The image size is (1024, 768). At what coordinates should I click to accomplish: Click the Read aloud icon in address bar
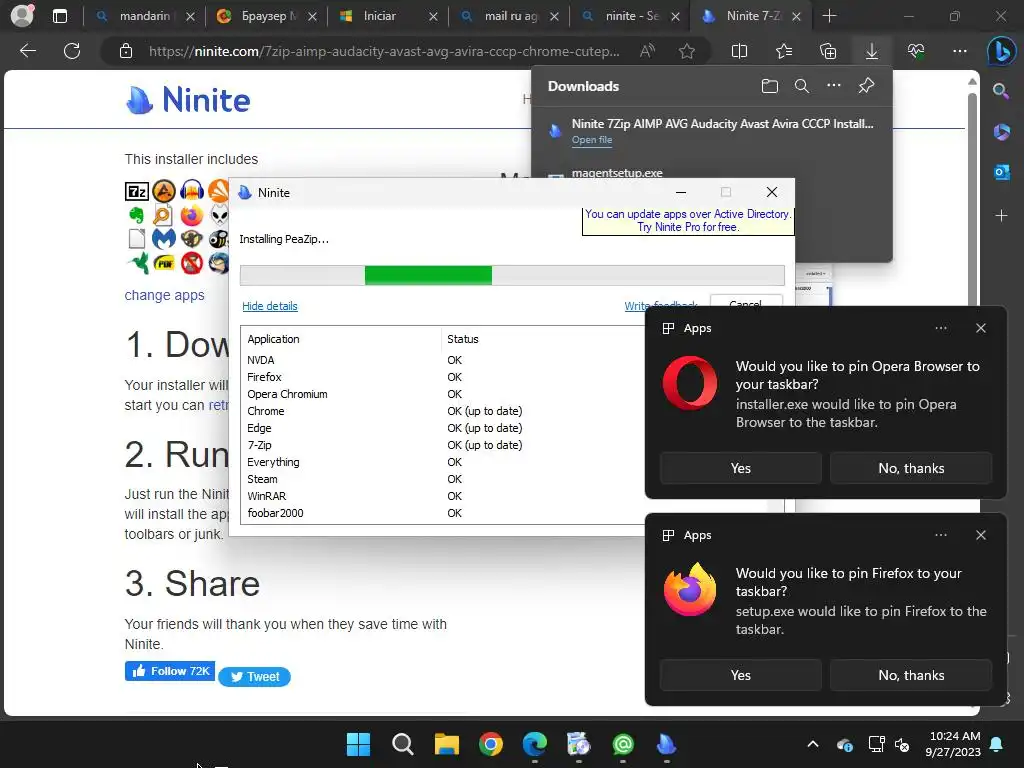pos(647,51)
